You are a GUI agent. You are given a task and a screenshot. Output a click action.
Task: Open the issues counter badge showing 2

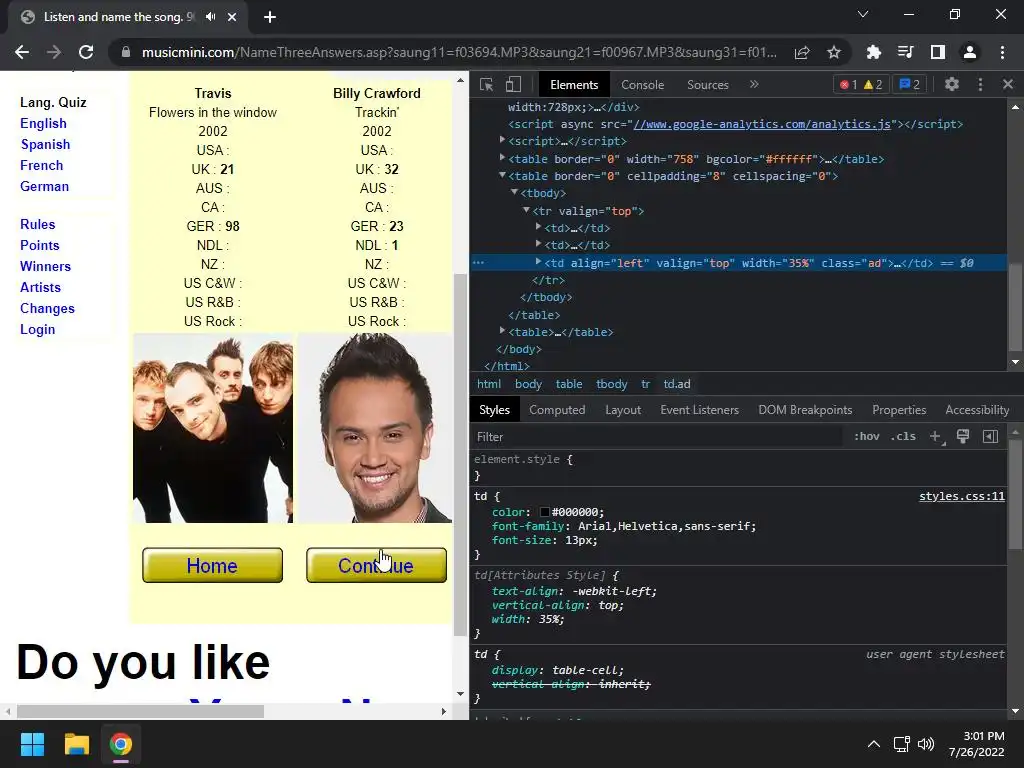pos(910,84)
